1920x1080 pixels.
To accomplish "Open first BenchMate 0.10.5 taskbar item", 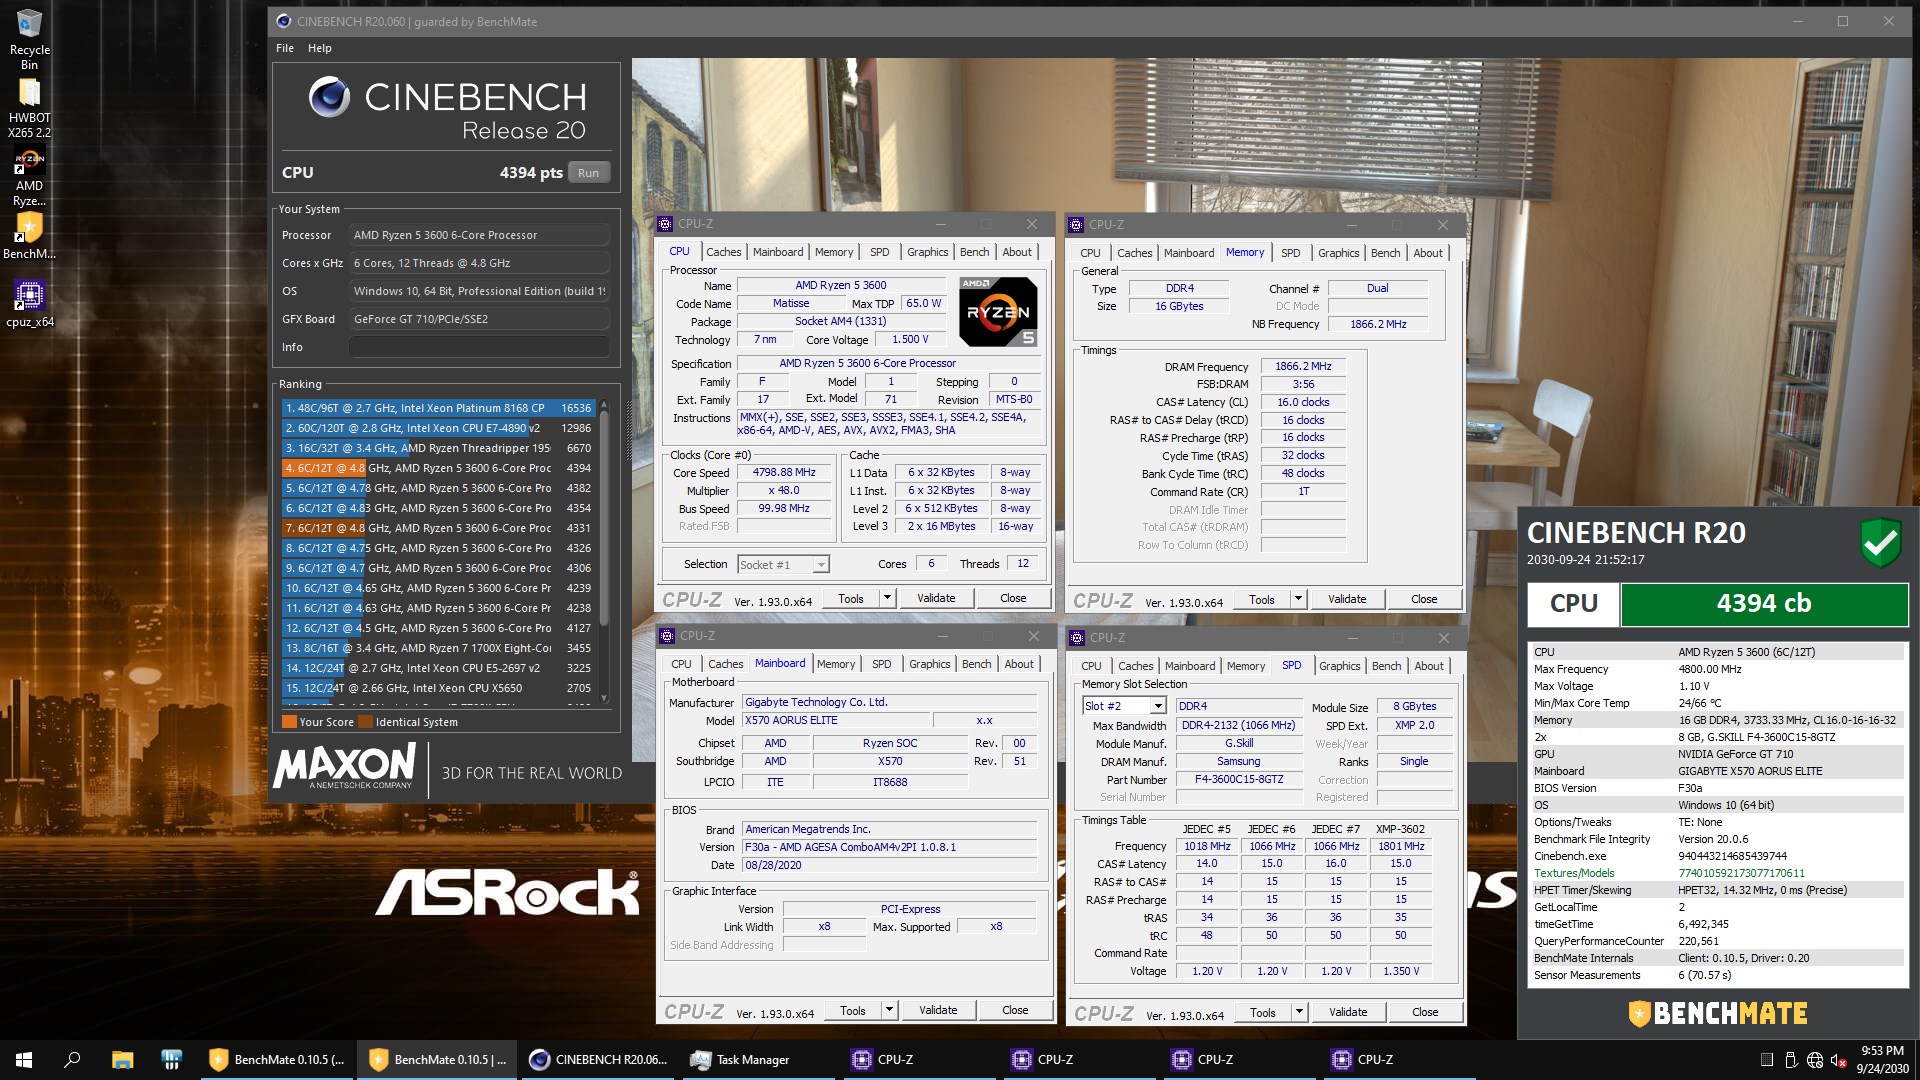I will click(x=277, y=1059).
